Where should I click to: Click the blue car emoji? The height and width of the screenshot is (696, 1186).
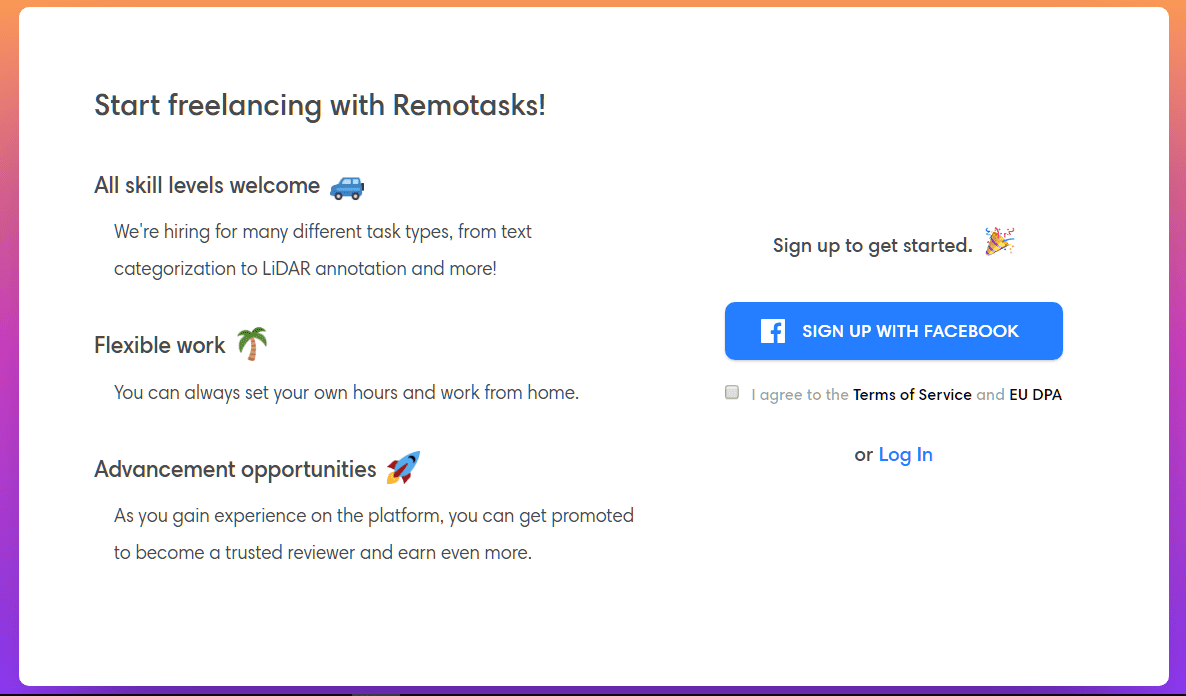(x=347, y=187)
